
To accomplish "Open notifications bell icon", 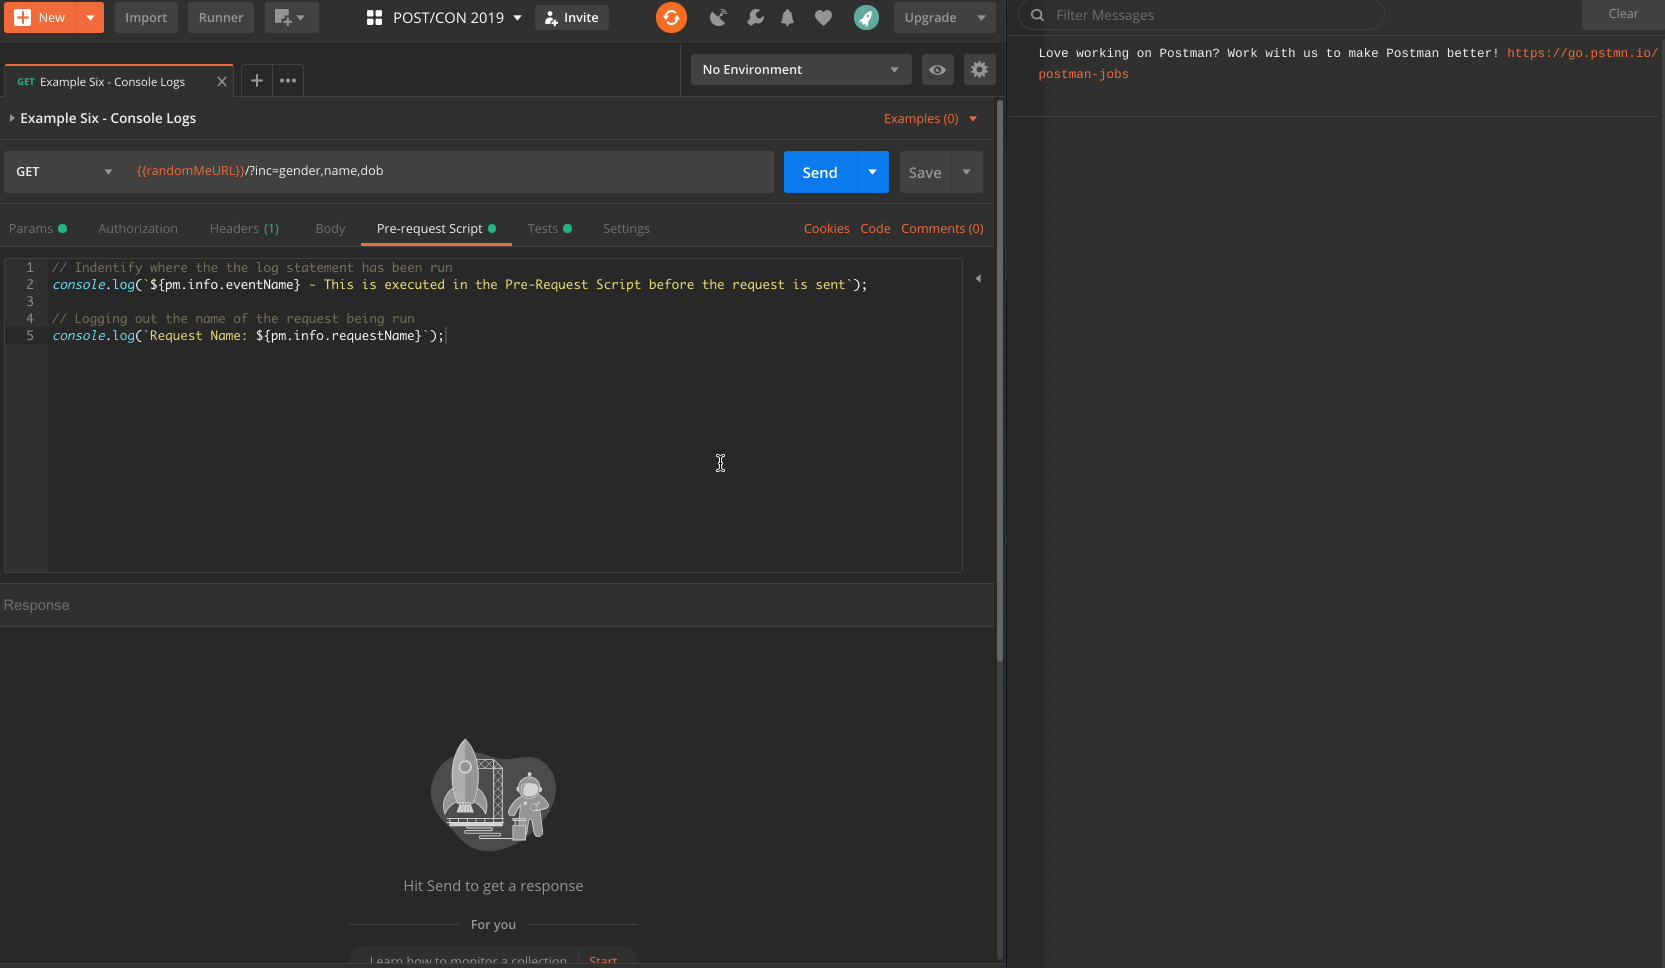I will pyautogui.click(x=788, y=17).
